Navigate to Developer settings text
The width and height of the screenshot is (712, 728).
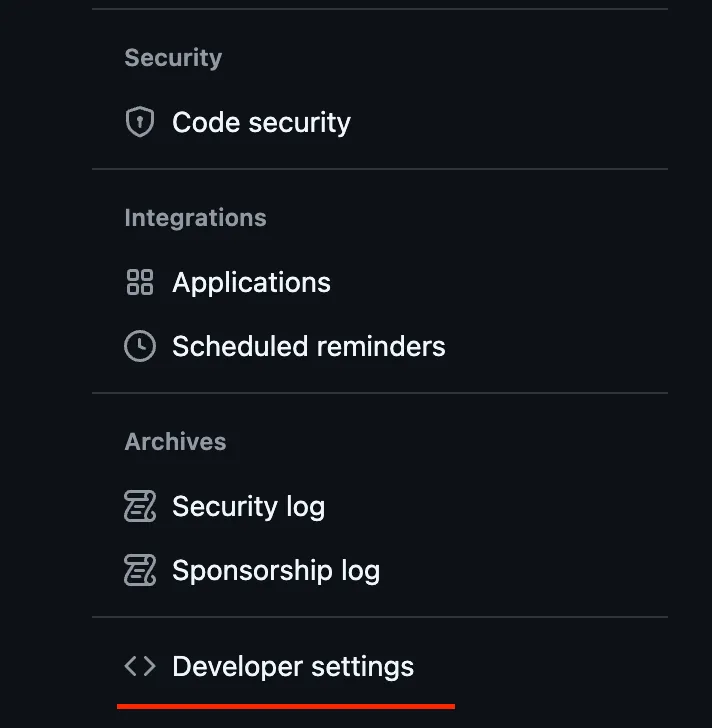click(293, 667)
